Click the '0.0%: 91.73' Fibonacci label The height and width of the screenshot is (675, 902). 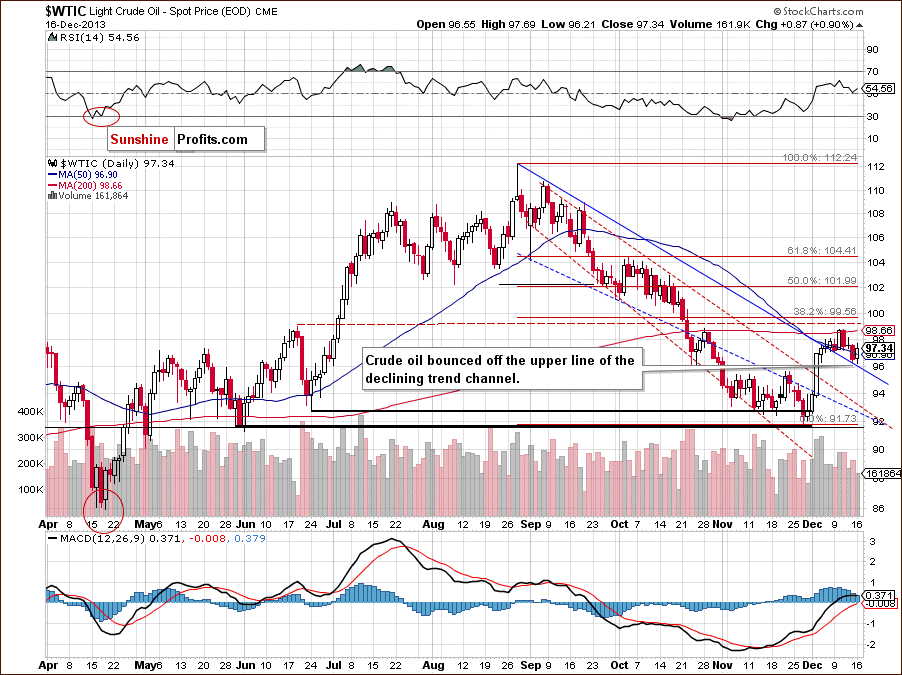pos(829,418)
